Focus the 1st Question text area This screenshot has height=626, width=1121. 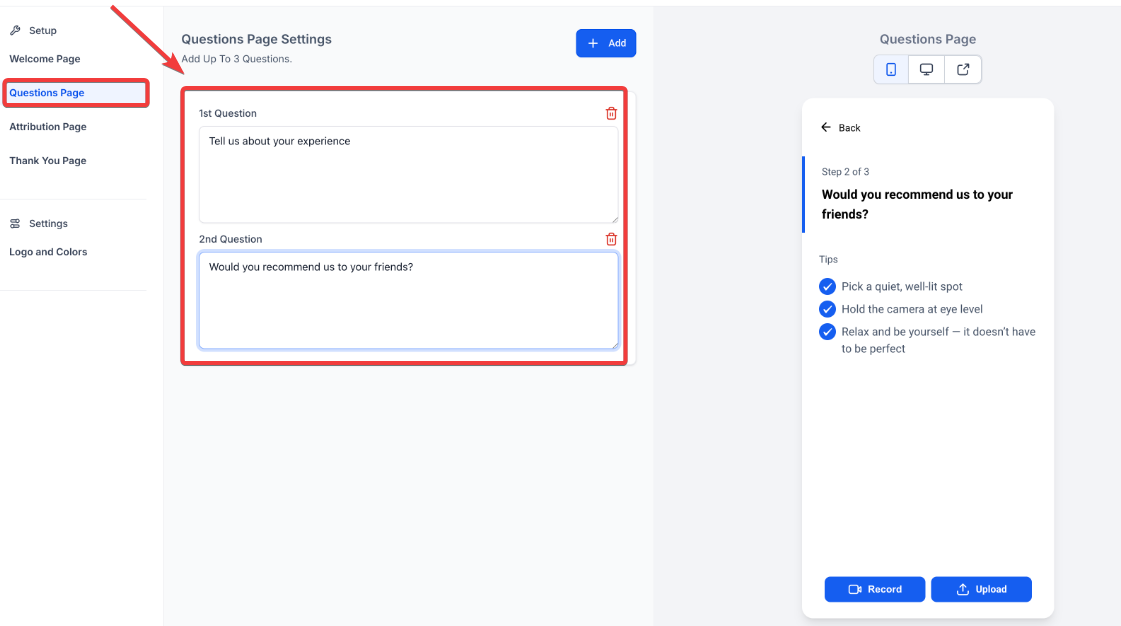pos(408,175)
